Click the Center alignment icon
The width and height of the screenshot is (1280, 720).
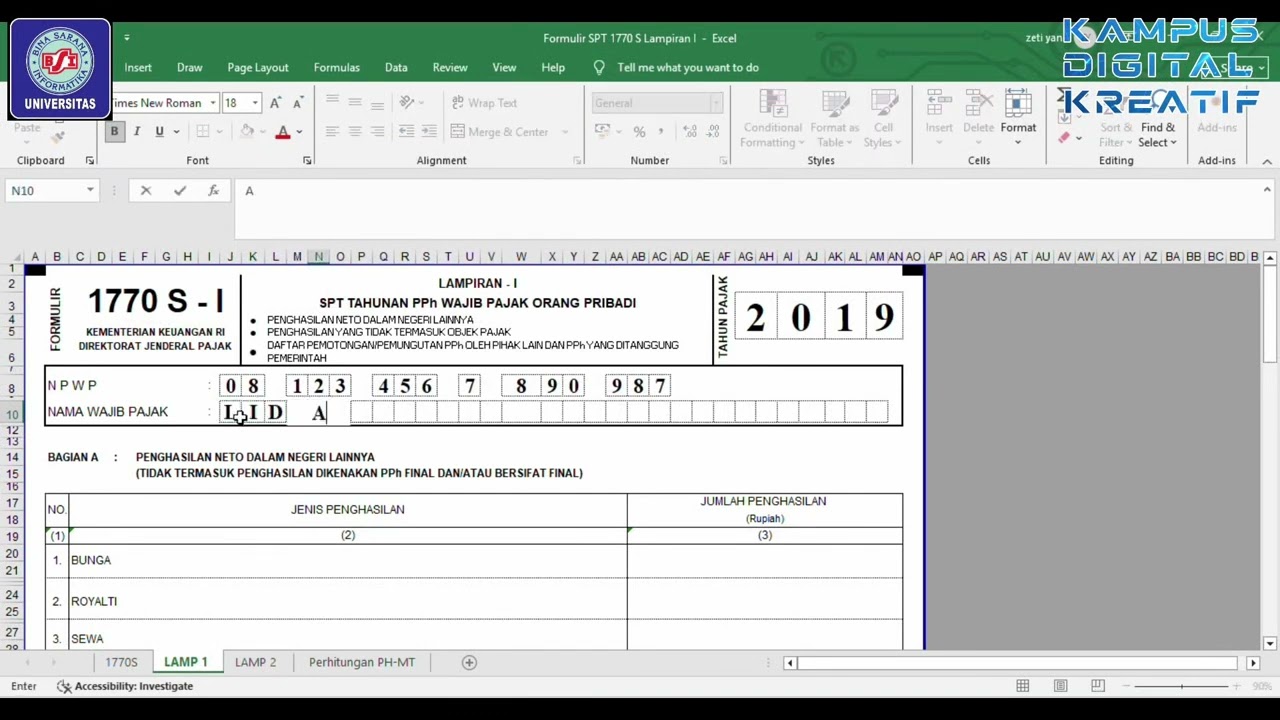[x=355, y=131]
